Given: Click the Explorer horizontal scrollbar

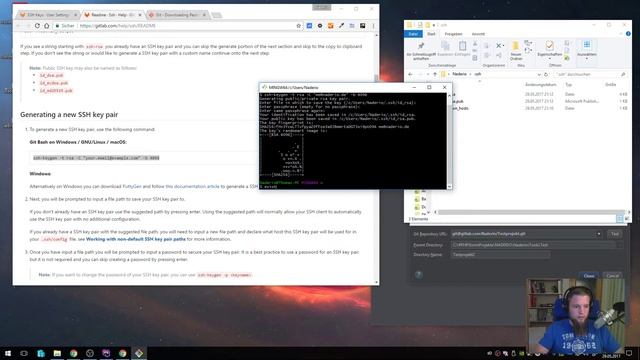Looking at the screenshot, I should point(531,212).
